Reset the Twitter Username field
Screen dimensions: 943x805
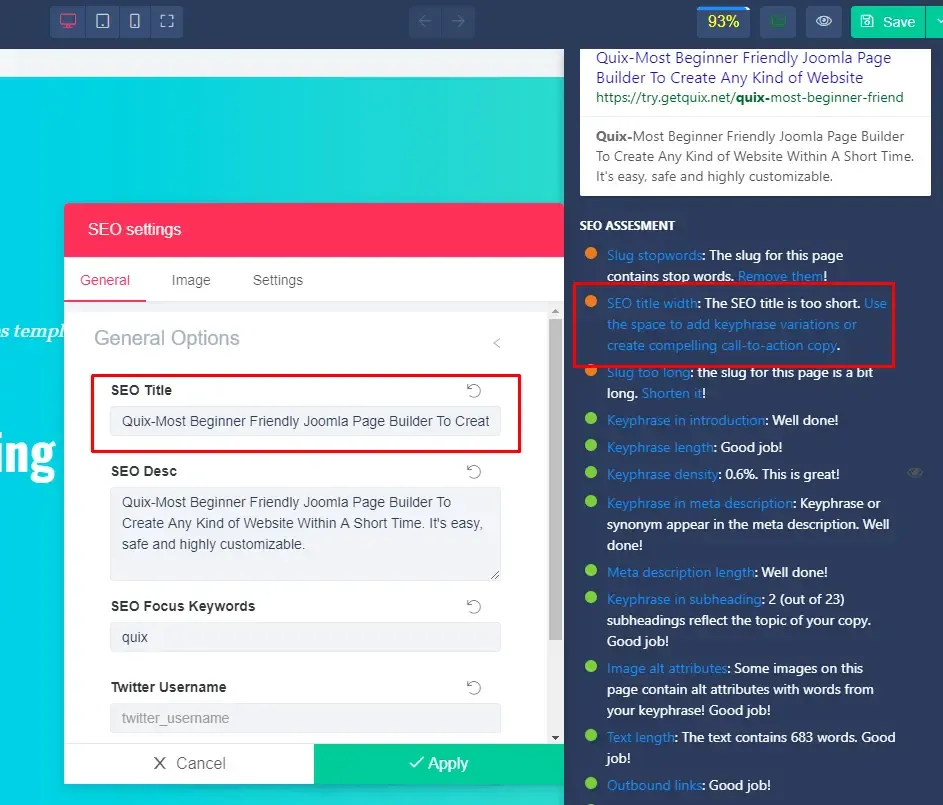point(474,688)
